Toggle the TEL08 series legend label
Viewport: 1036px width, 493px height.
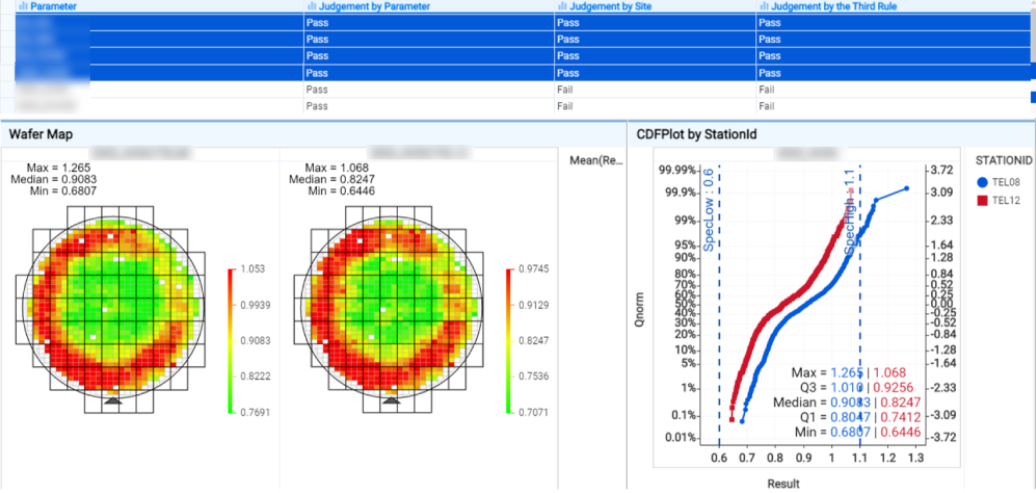tap(1008, 182)
